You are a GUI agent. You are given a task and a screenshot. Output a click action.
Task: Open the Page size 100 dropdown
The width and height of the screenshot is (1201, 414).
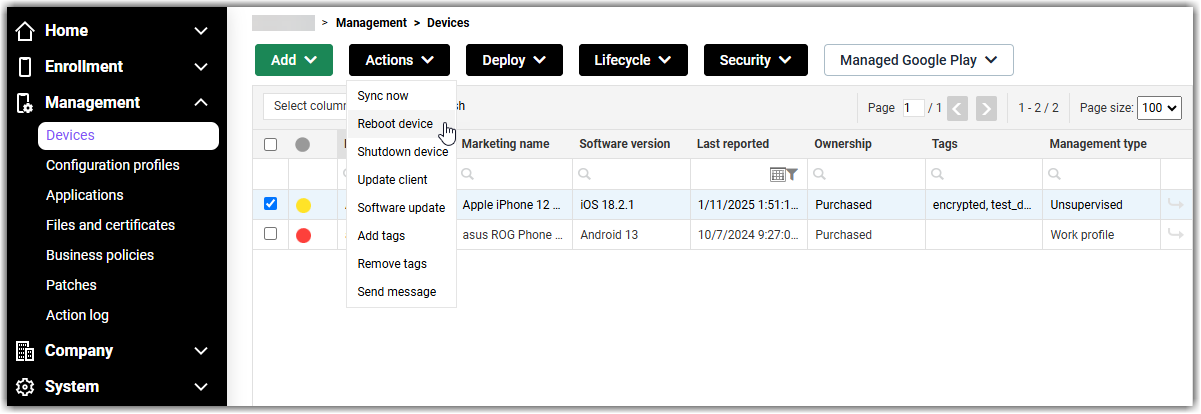[1160, 107]
